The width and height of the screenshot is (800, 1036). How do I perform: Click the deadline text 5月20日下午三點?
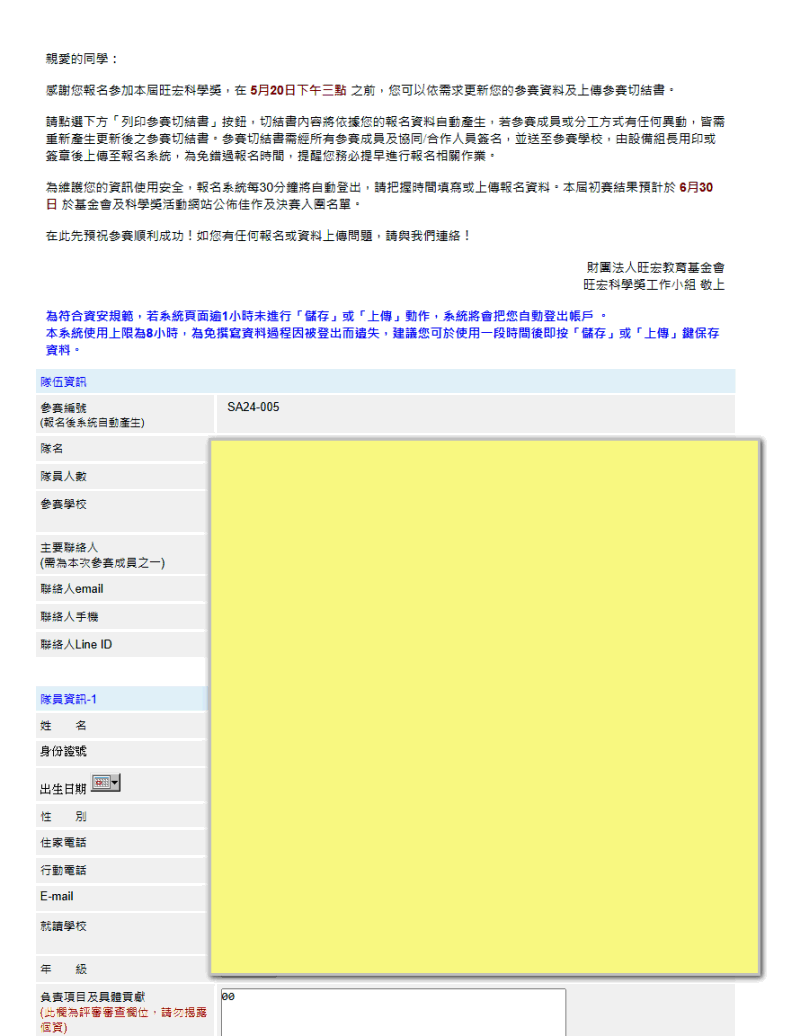298,91
